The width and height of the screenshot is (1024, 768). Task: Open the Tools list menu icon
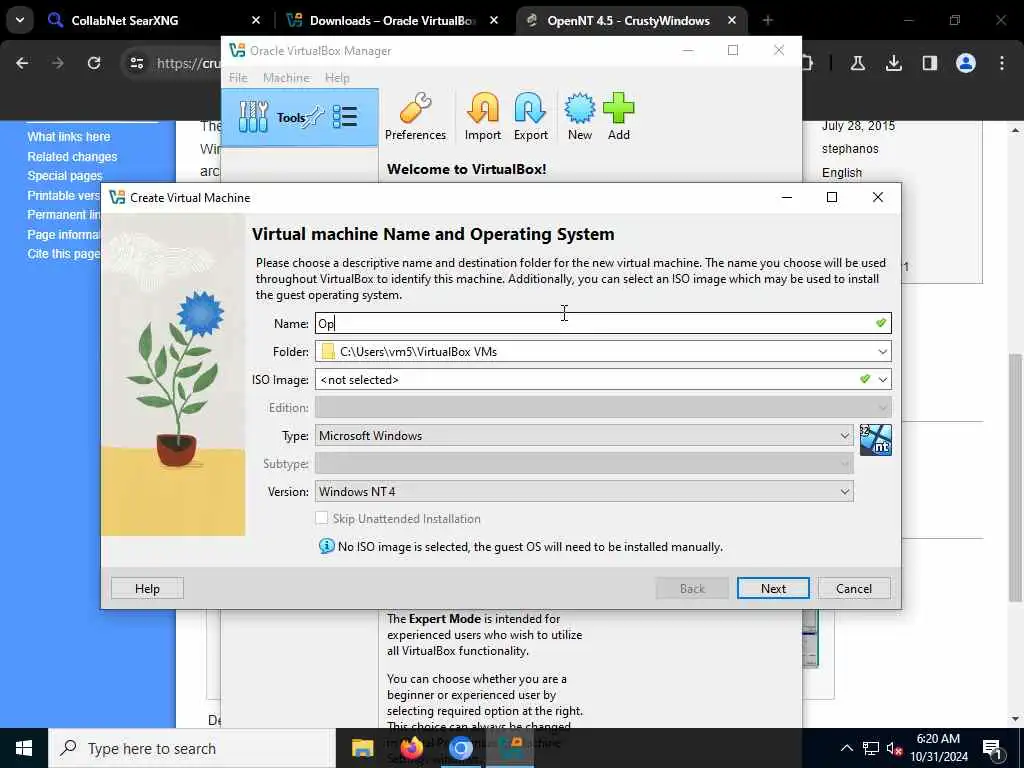(345, 118)
